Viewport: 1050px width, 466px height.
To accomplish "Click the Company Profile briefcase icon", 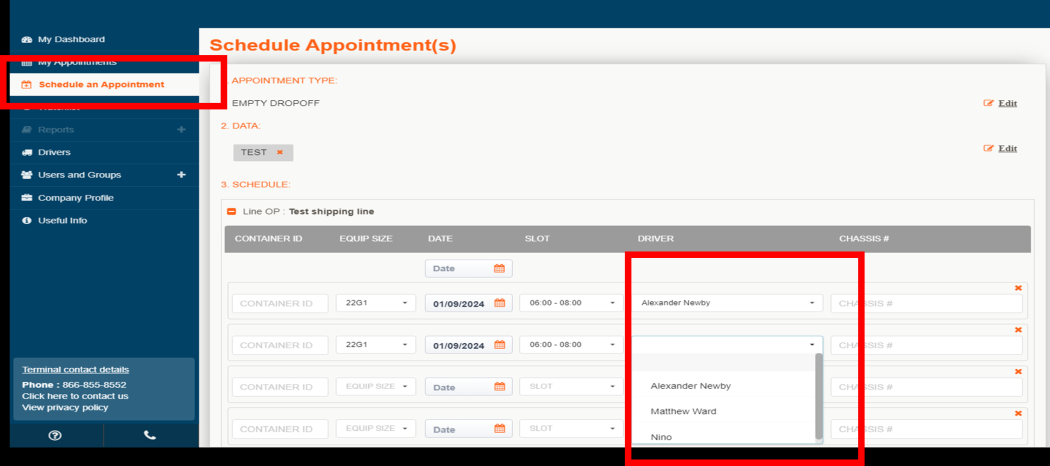I will (27, 198).
